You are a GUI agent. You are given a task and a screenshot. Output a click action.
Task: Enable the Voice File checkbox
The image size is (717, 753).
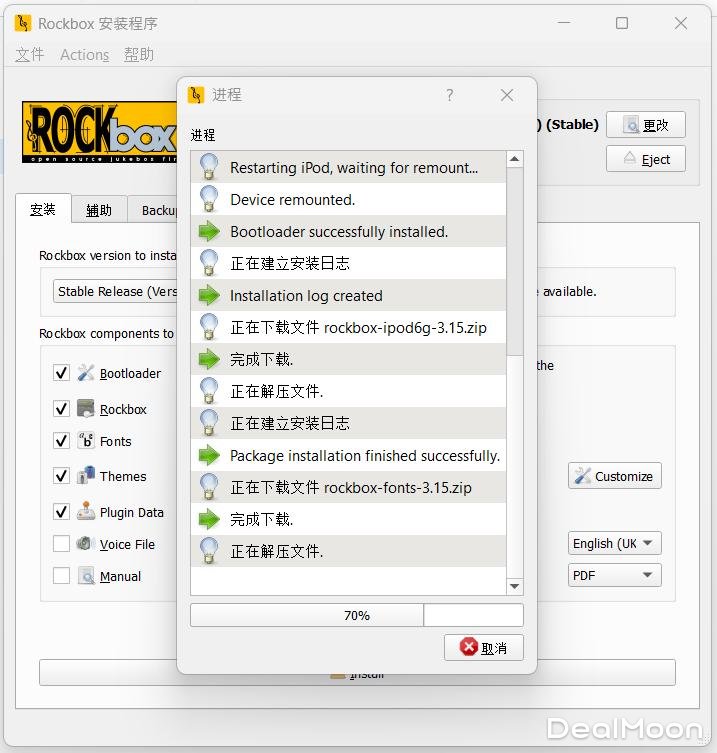coord(61,545)
